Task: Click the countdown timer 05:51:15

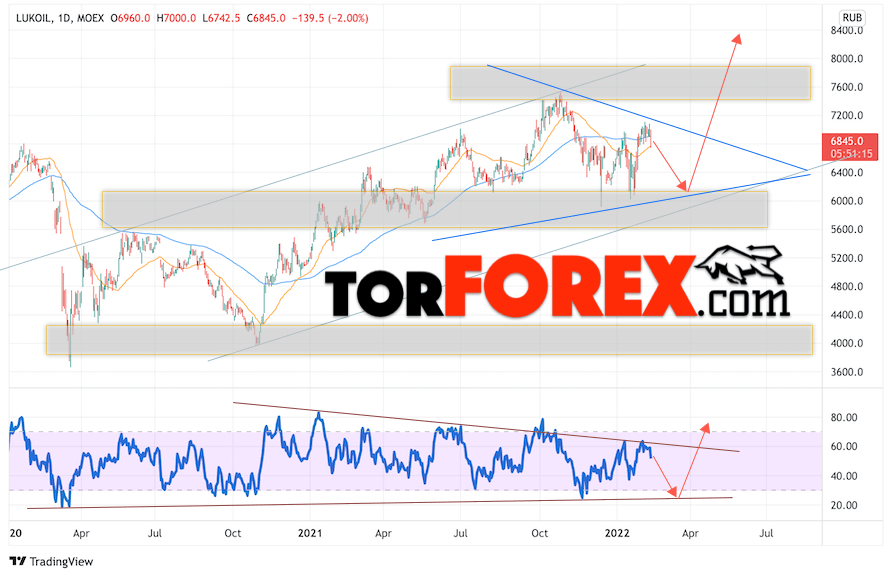Action: point(850,154)
